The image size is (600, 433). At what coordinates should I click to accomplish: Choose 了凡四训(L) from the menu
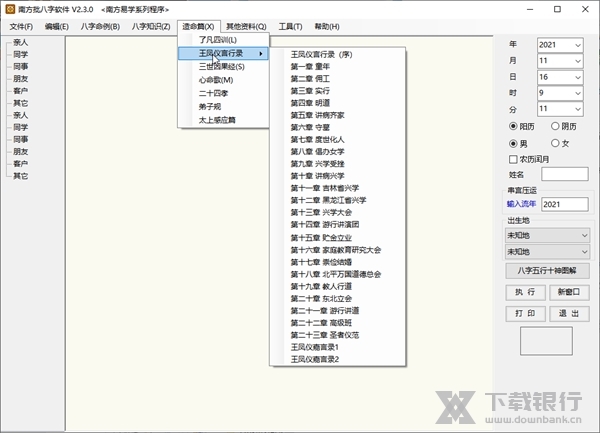223,40
